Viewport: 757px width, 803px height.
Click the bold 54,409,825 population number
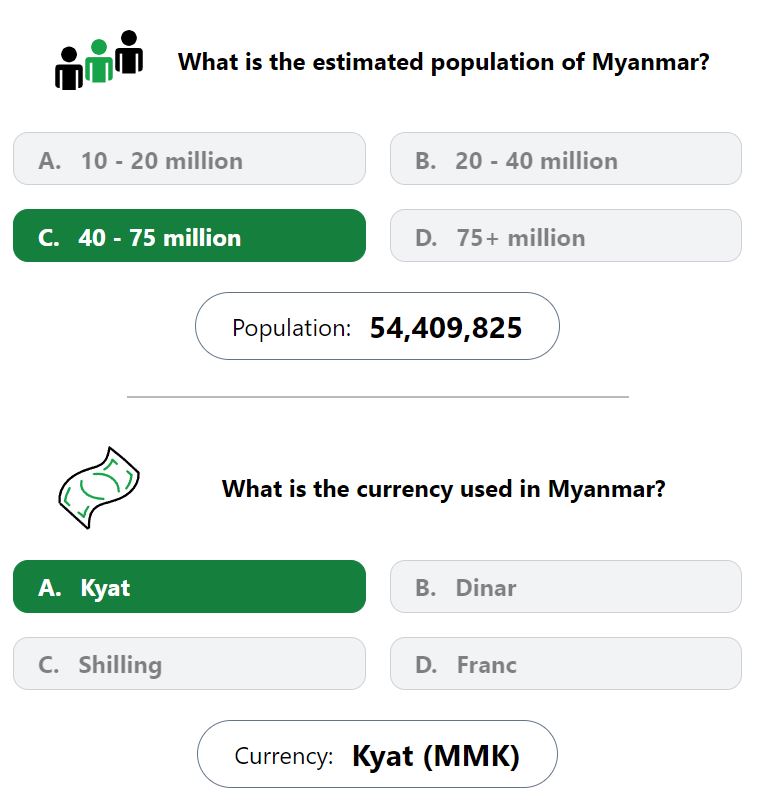(446, 328)
